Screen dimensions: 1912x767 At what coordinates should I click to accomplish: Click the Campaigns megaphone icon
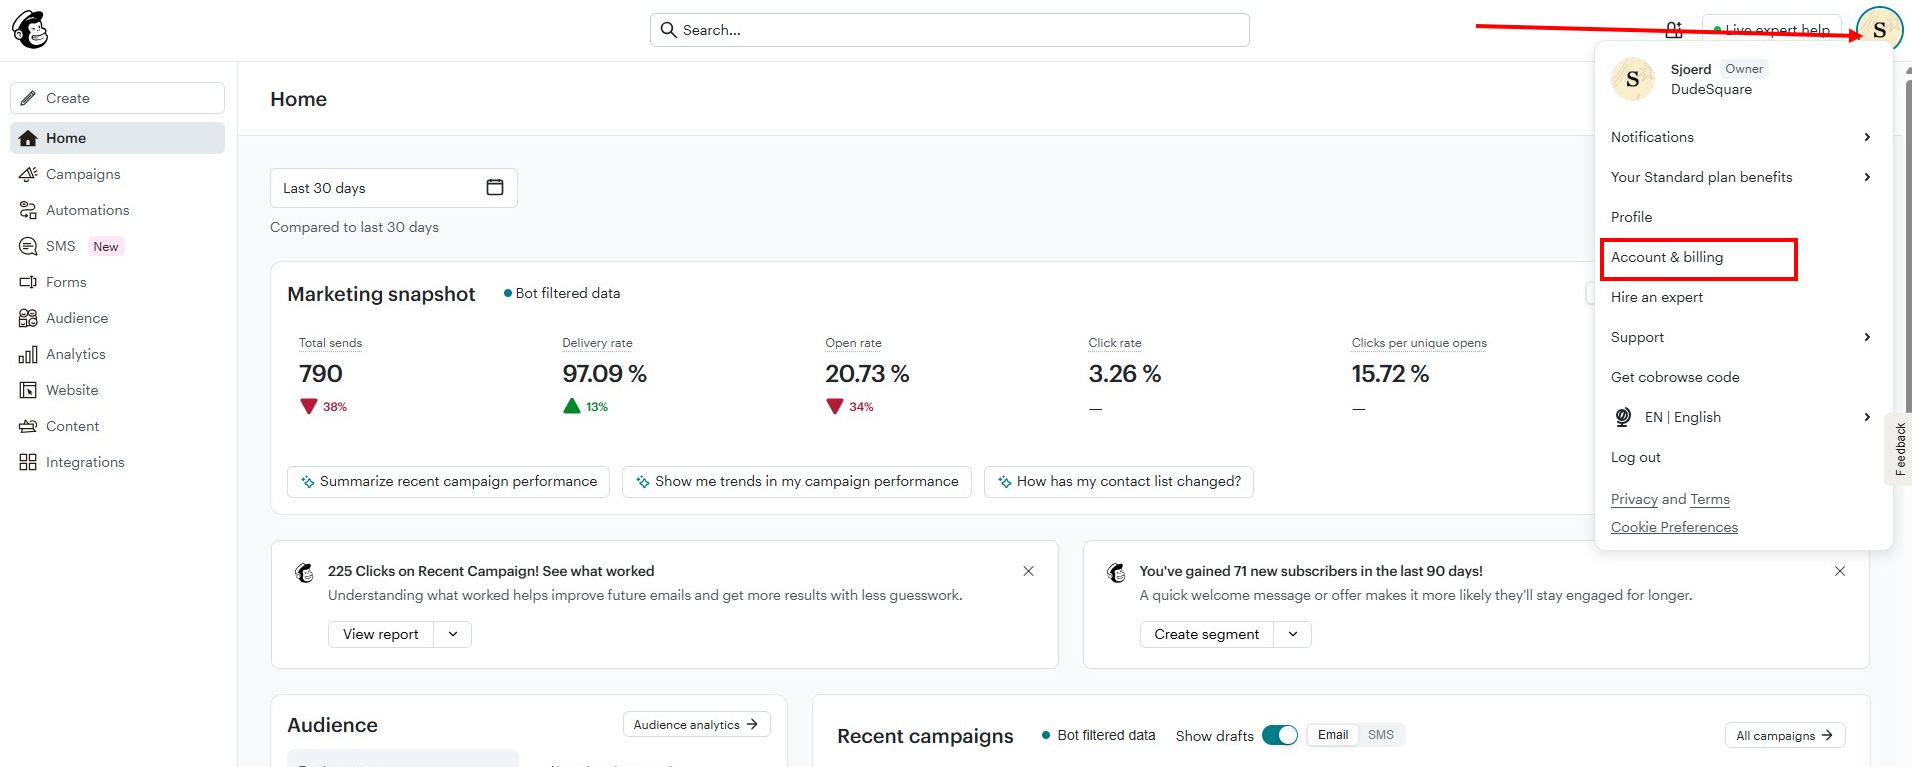28,174
